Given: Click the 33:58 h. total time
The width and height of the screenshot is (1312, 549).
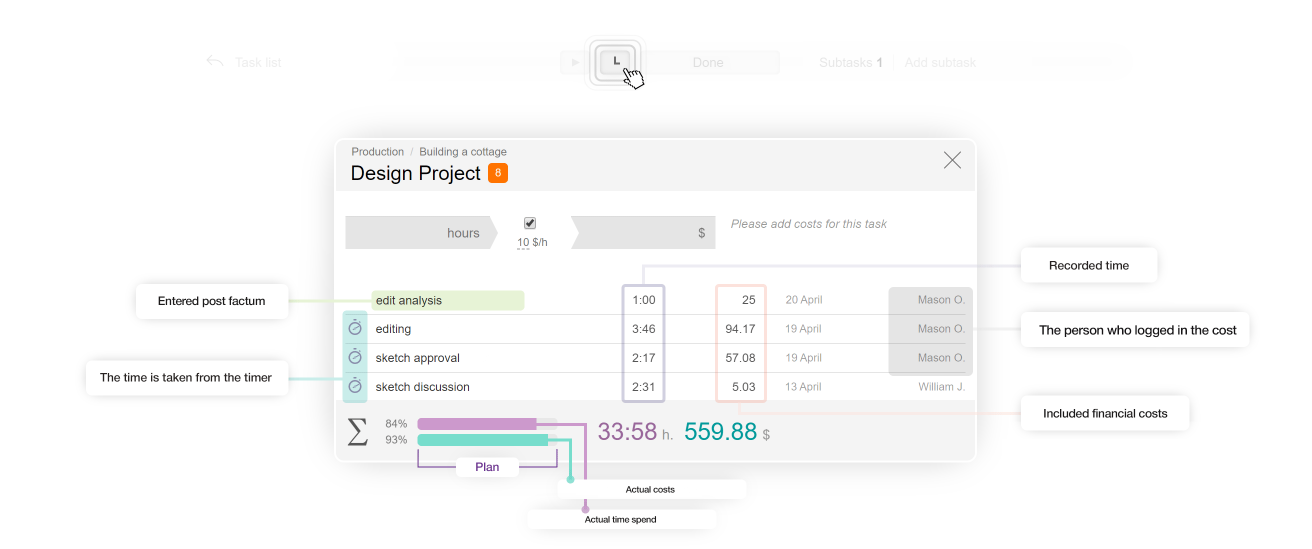Looking at the screenshot, I should pos(635,432).
